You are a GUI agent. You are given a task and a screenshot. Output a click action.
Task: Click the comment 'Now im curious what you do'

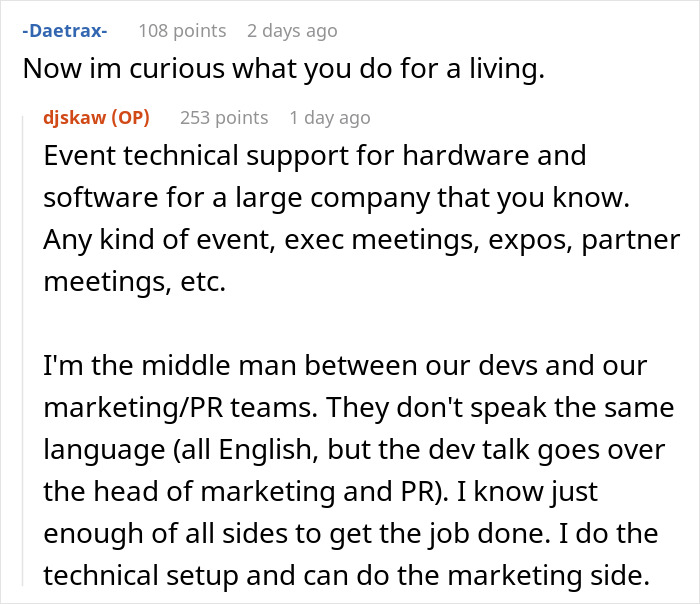click(x=283, y=69)
